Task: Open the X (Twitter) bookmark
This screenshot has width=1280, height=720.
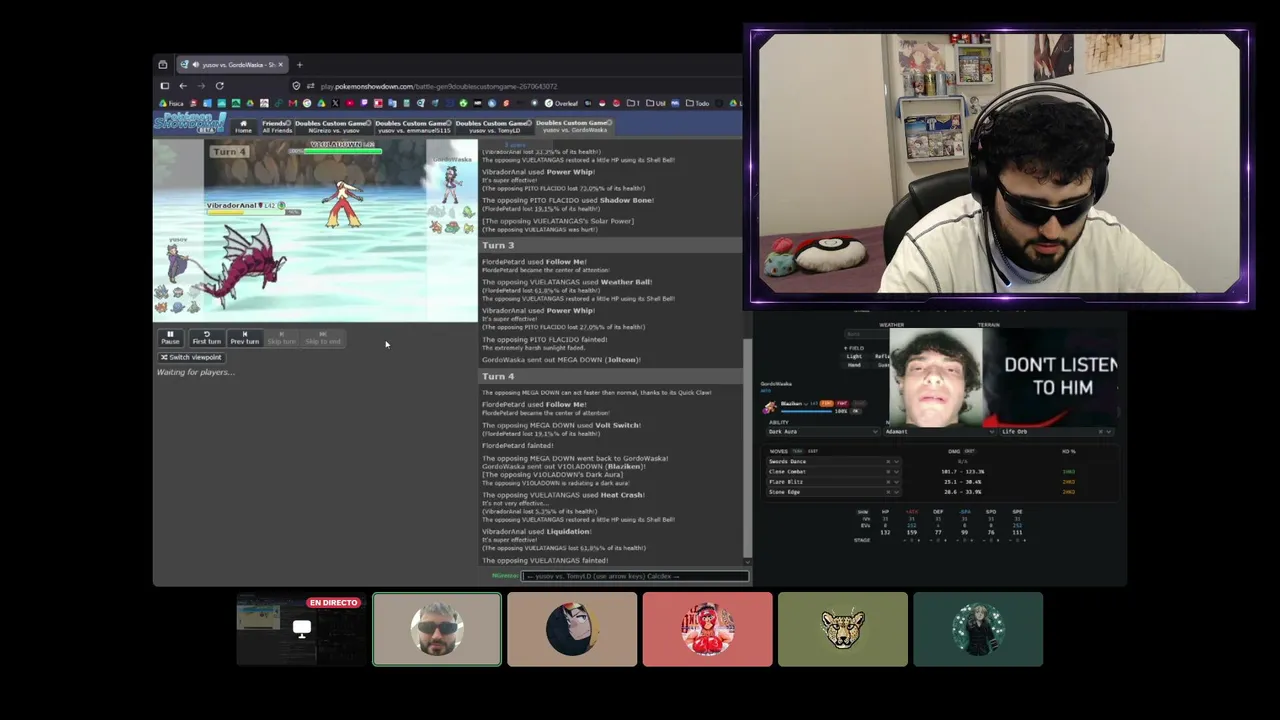Action: (335, 103)
